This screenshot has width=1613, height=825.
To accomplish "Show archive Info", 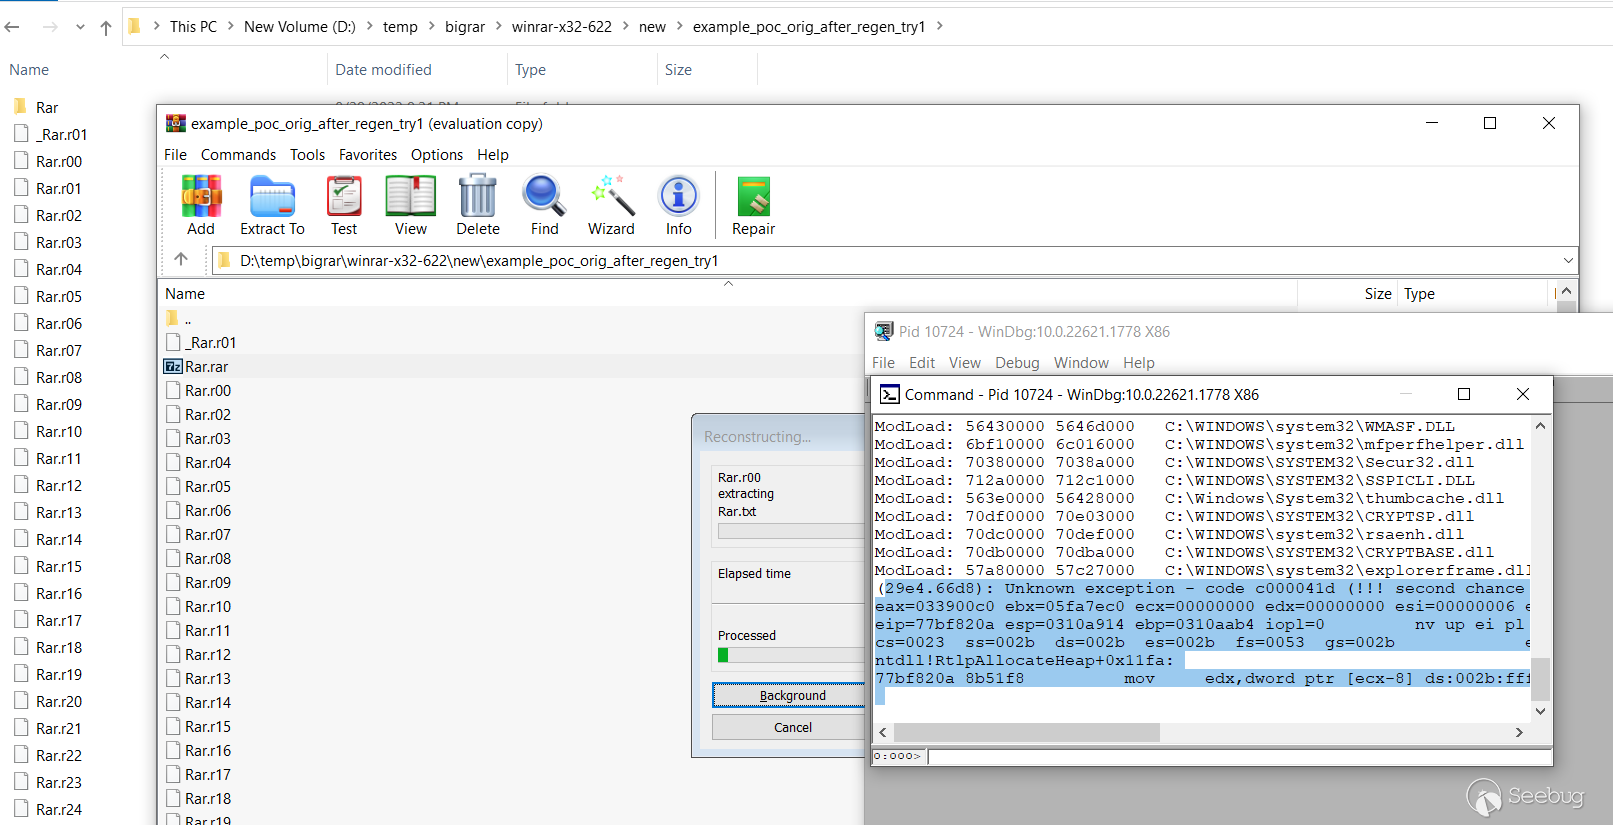I will [x=678, y=197].
